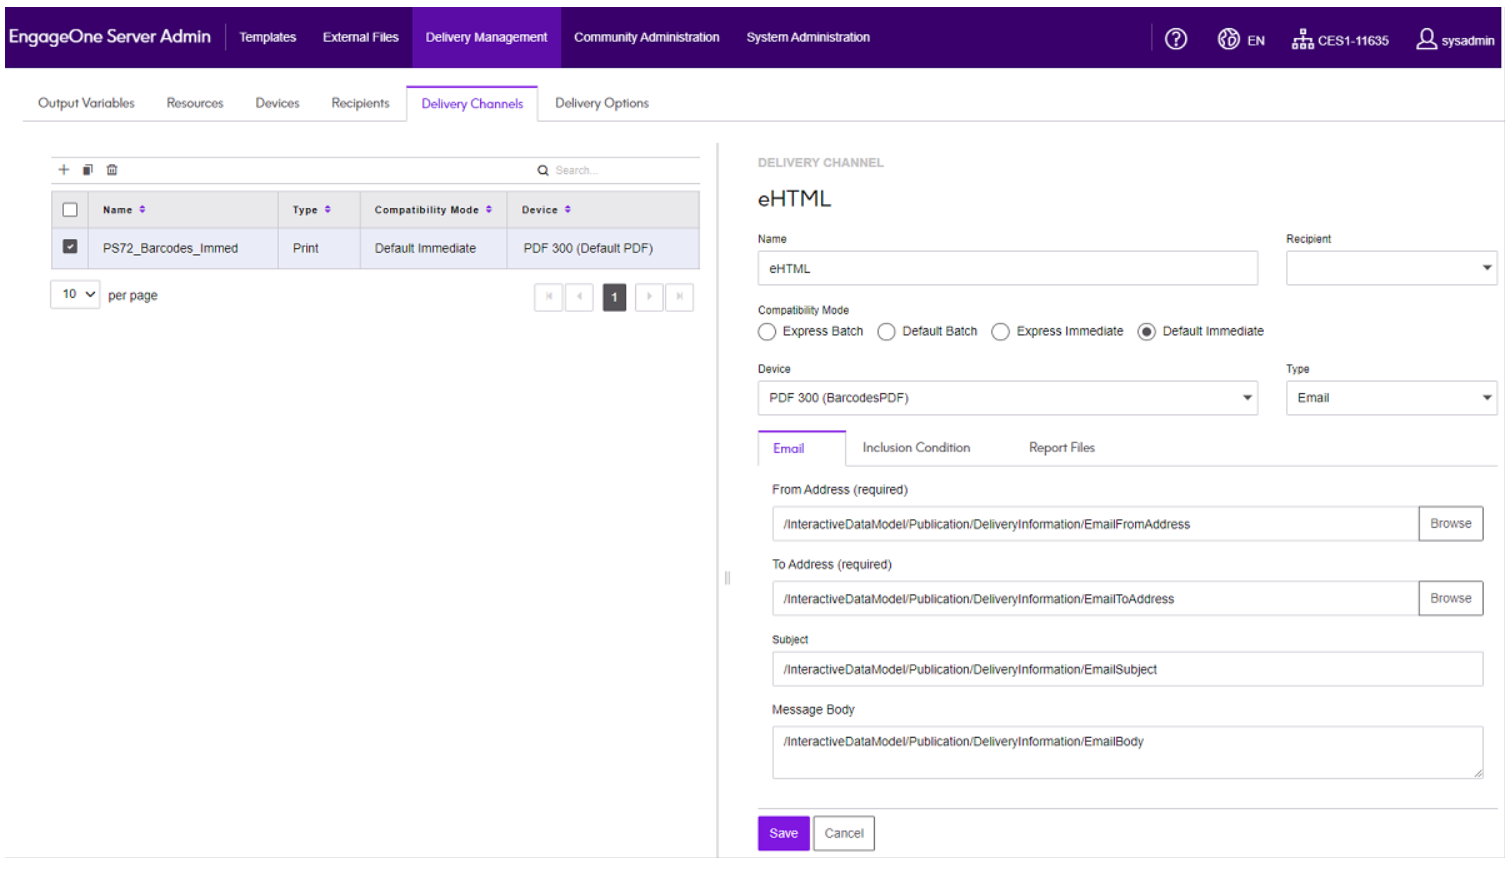The image size is (1508, 870).
Task: Open the Type dropdown showing Email
Action: pos(1391,398)
